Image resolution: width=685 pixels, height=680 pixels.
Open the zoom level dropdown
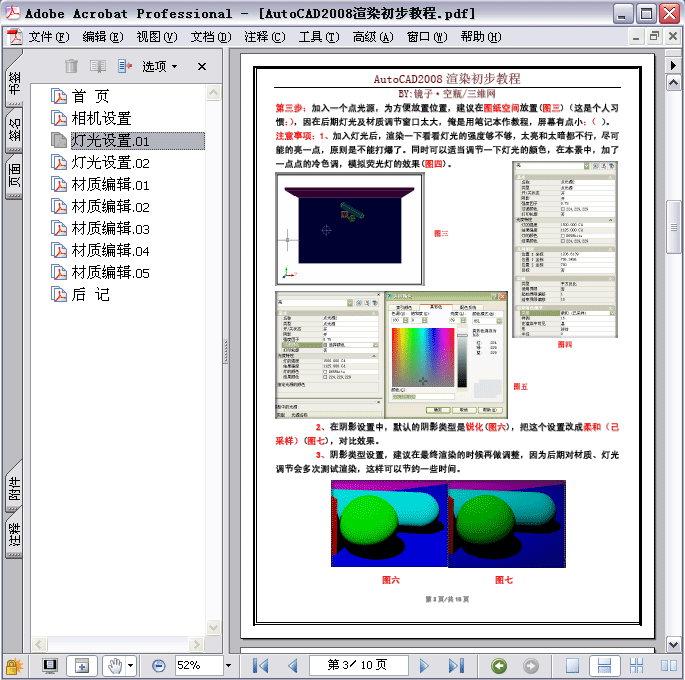228,666
